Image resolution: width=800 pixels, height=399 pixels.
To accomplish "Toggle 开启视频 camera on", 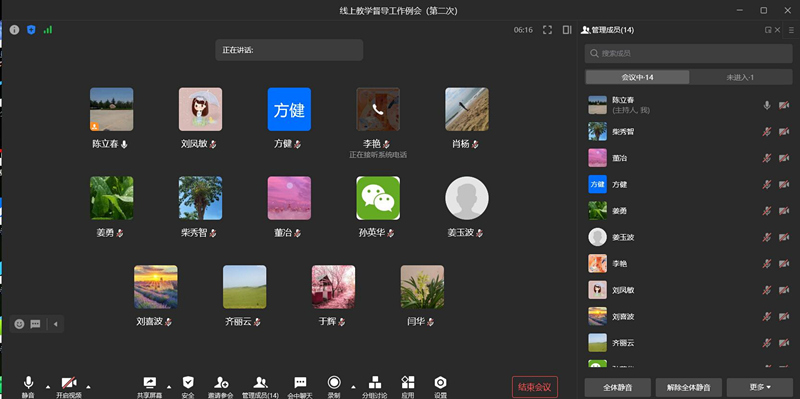I will (69, 387).
